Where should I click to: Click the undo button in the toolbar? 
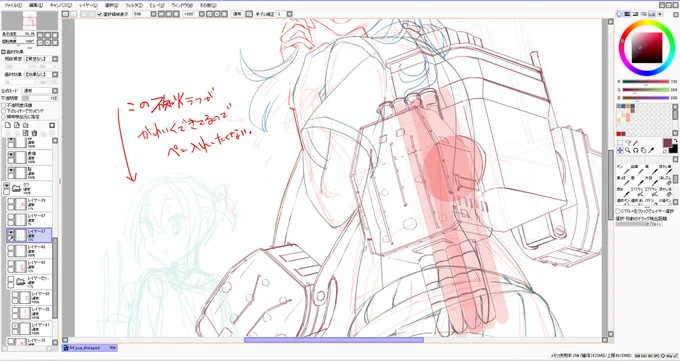tap(65, 14)
